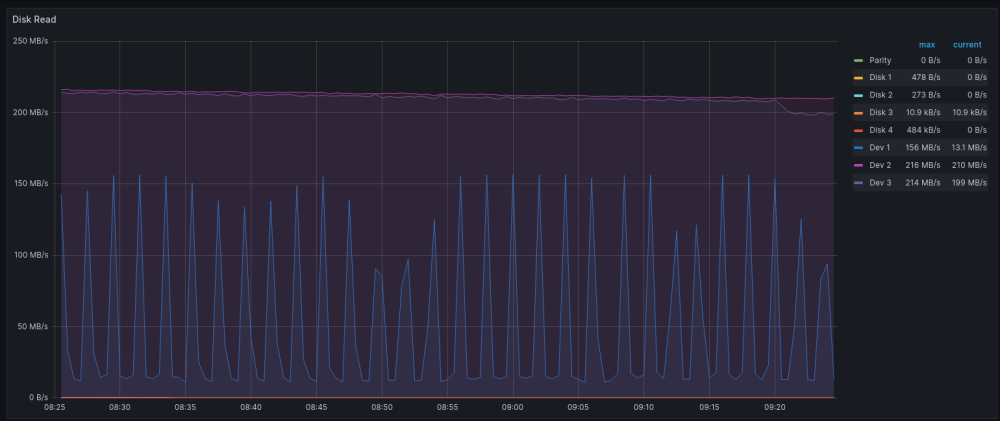Viewport: 1000px width, 421px height.
Task: Open the Disk Read panel title
Action: pyautogui.click(x=34, y=20)
